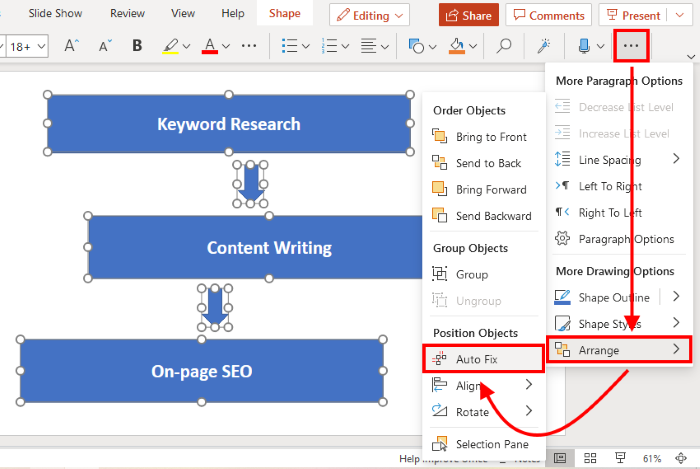Switch to the Slide Show tab
700x469 pixels.
pos(55,13)
